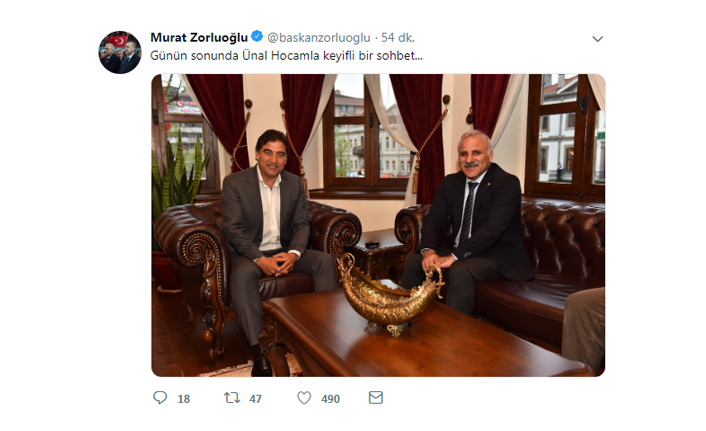
Task: Open the tweet via 54 dk. timestamp
Action: point(398,38)
